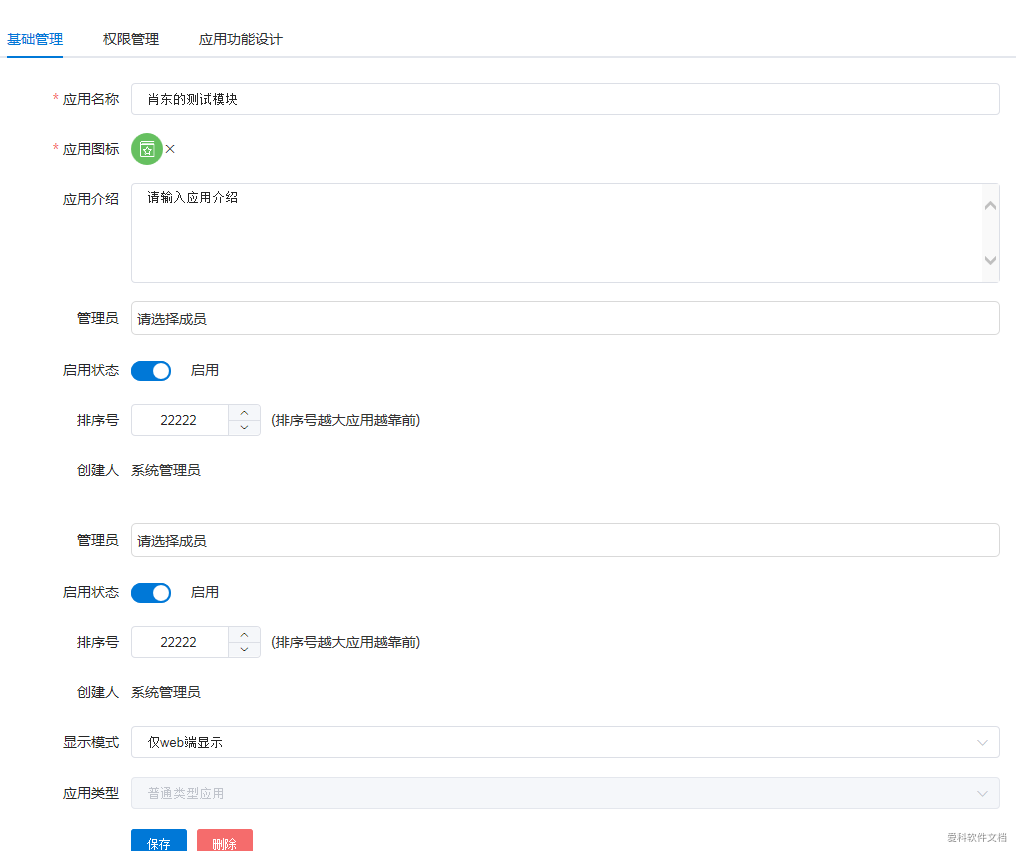Click the first (排序号越大应用越靠前) hint
Screen dimensions: 1016x851
pos(345,420)
